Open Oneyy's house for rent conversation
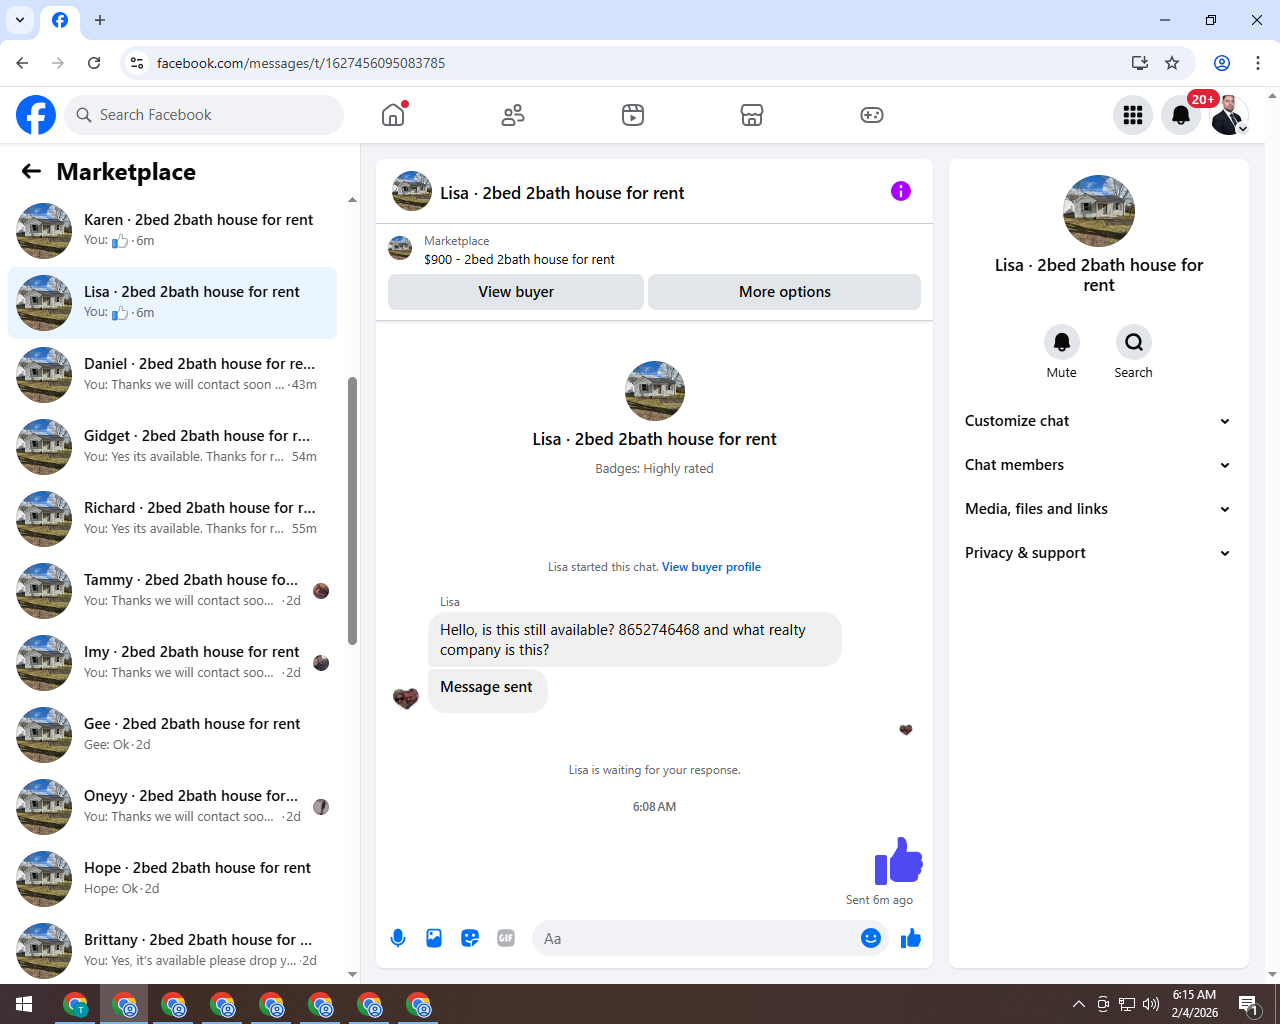 click(173, 807)
